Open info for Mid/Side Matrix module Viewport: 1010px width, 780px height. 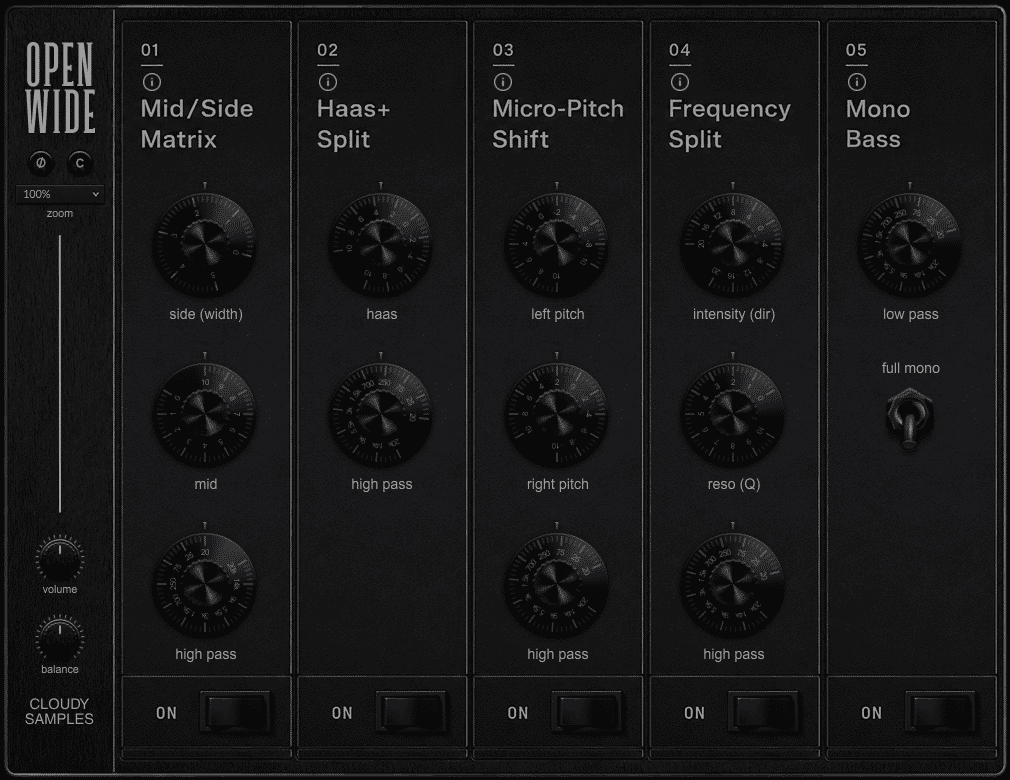(151, 82)
